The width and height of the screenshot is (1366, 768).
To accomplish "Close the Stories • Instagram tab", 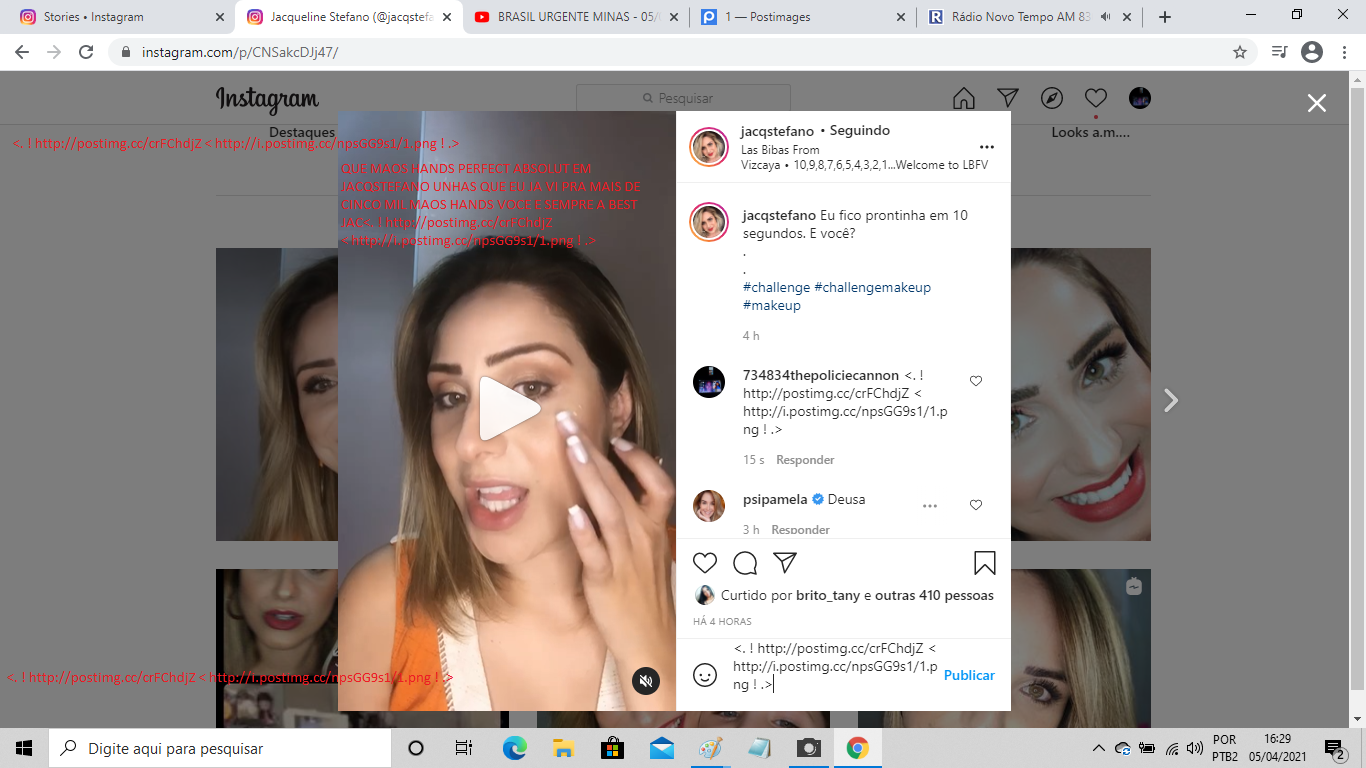I will tap(220, 17).
